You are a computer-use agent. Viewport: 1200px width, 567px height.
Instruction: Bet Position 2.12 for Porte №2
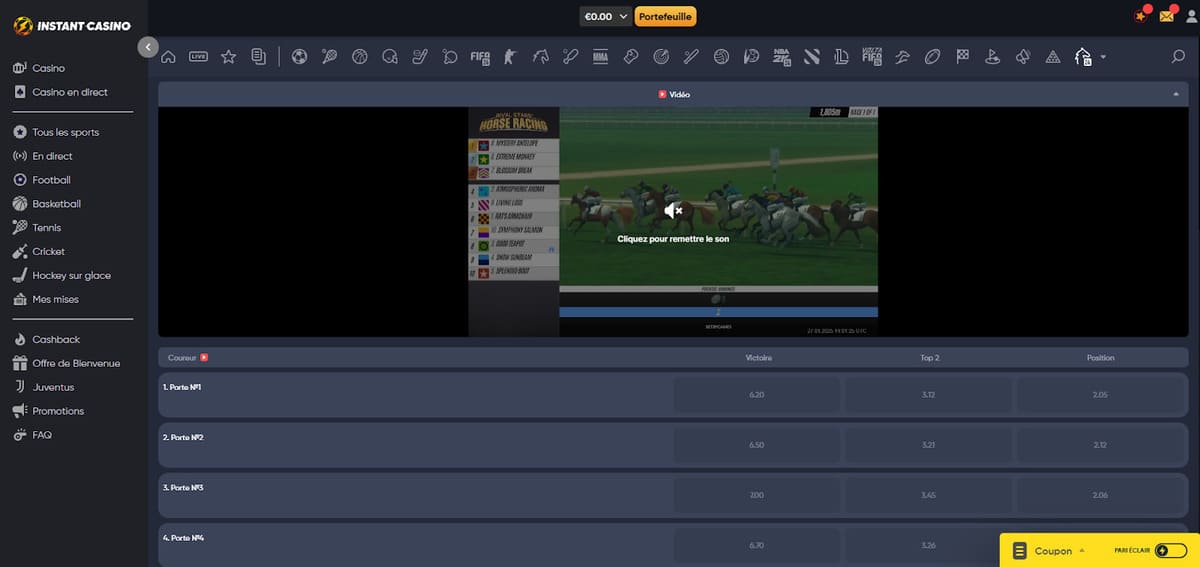(1100, 445)
